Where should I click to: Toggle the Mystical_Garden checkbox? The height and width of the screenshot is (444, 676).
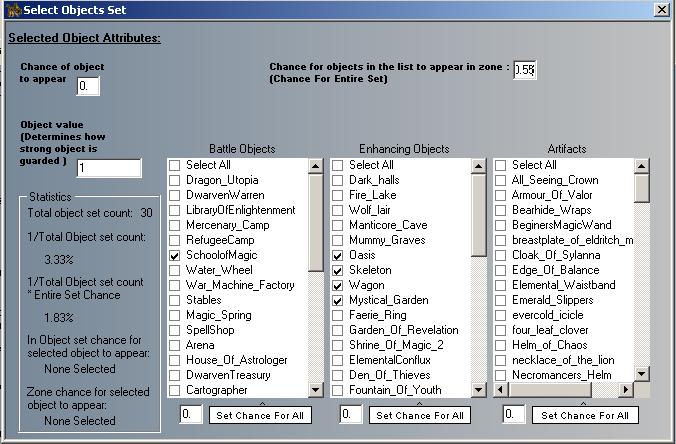(339, 300)
